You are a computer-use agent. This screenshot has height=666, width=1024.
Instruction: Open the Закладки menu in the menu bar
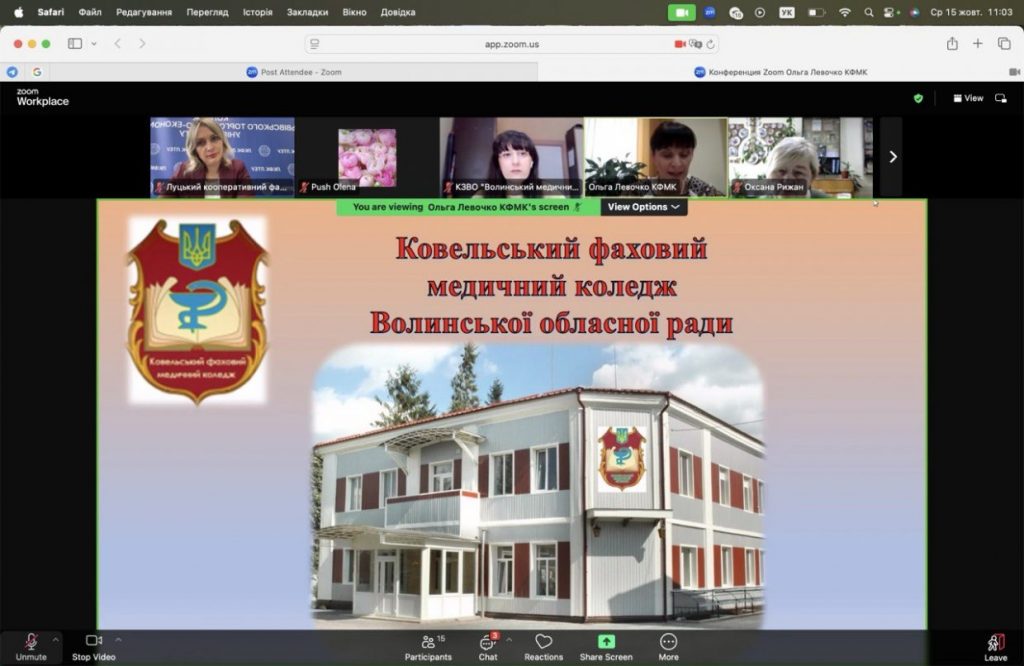(307, 12)
